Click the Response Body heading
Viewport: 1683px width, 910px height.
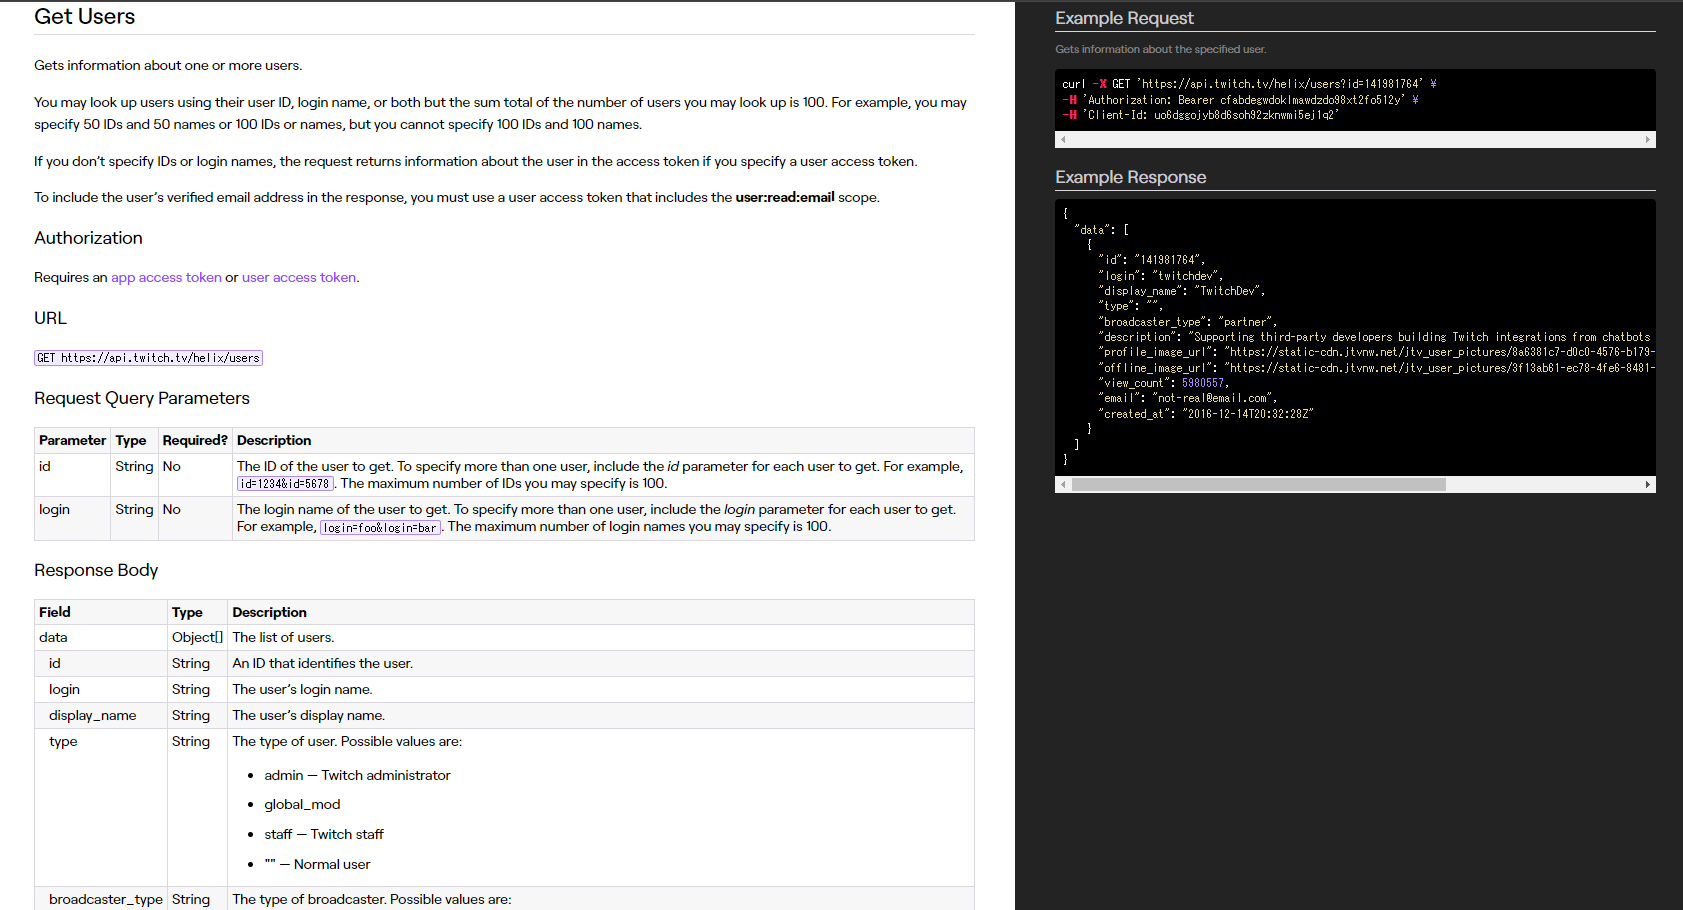96,570
